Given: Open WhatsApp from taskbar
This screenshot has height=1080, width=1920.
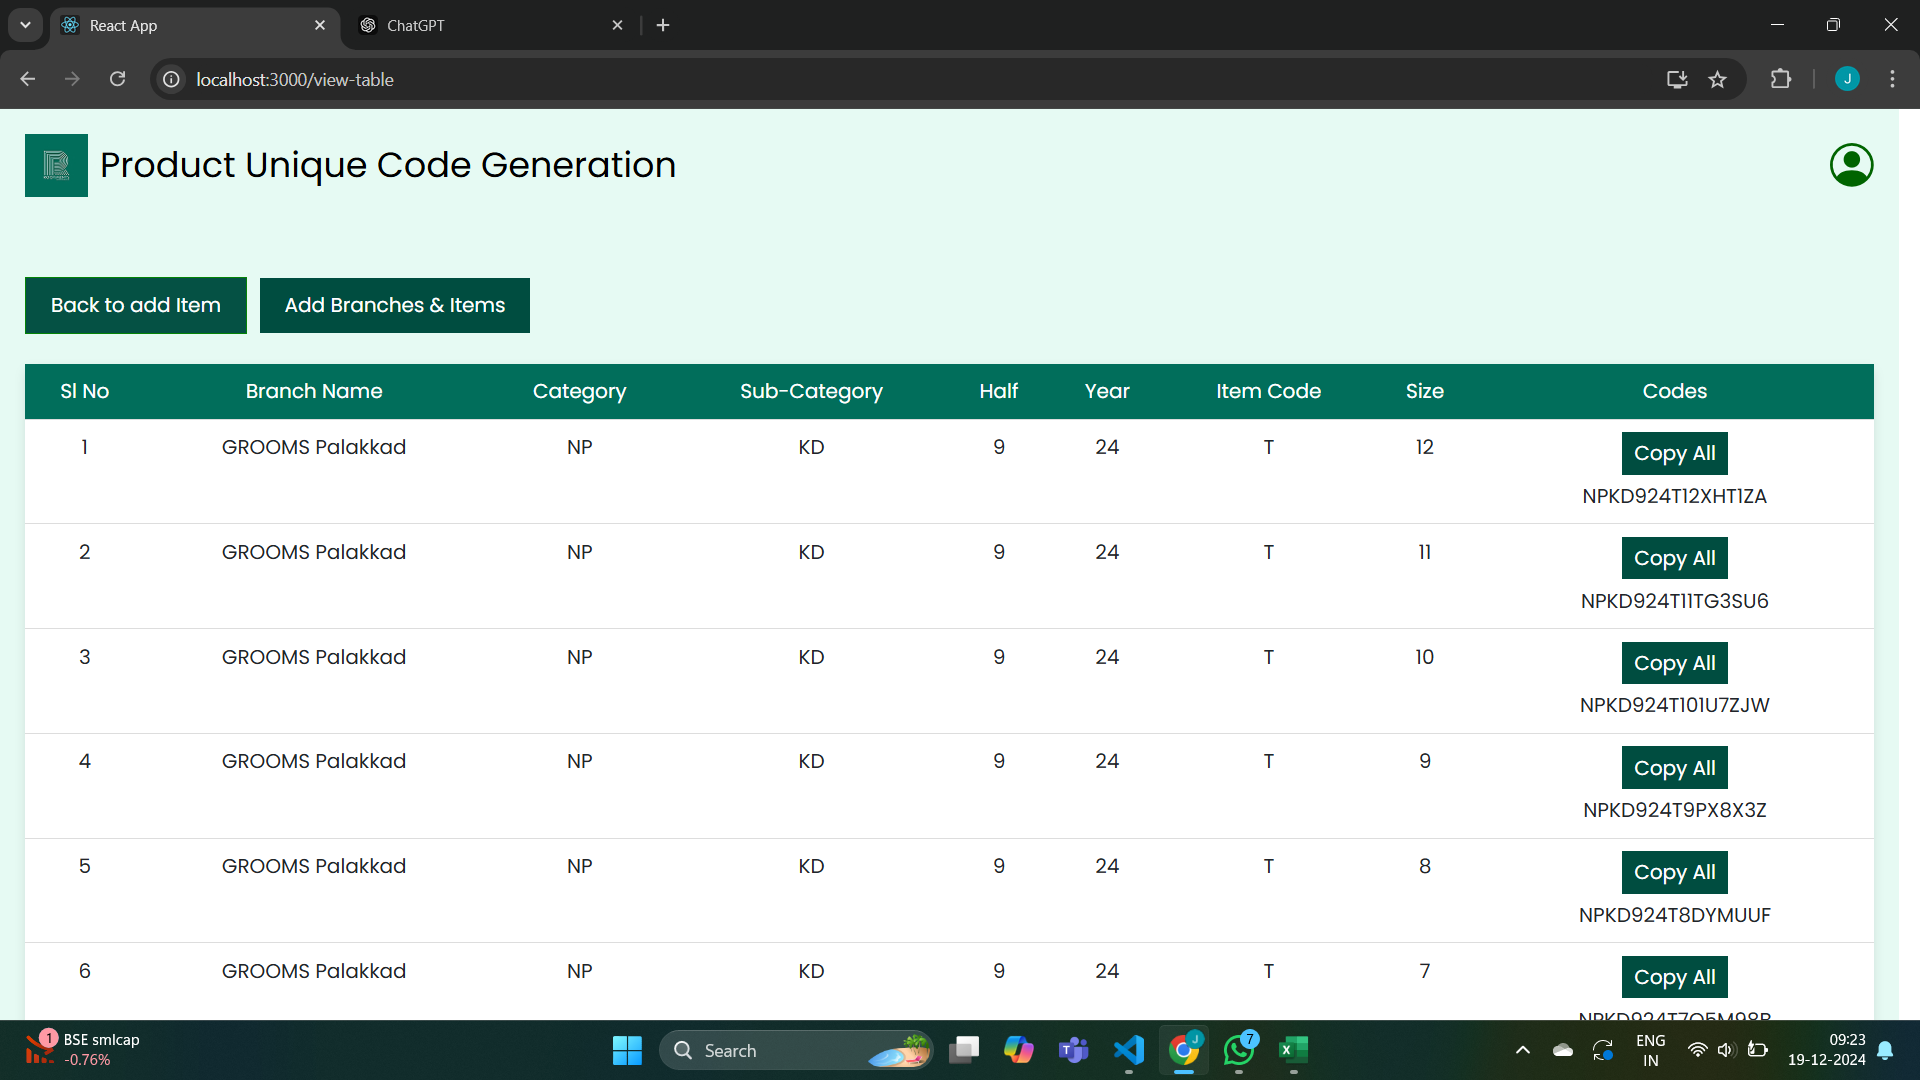Looking at the screenshot, I should click(x=1239, y=1050).
